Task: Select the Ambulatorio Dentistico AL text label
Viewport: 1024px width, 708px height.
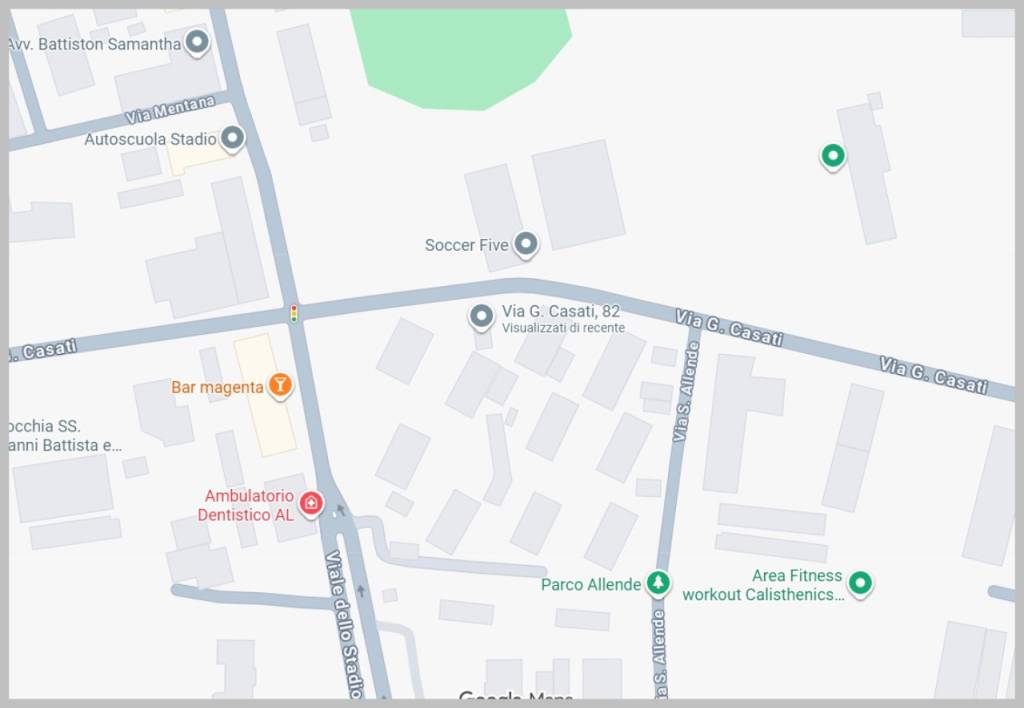Action: point(246,505)
